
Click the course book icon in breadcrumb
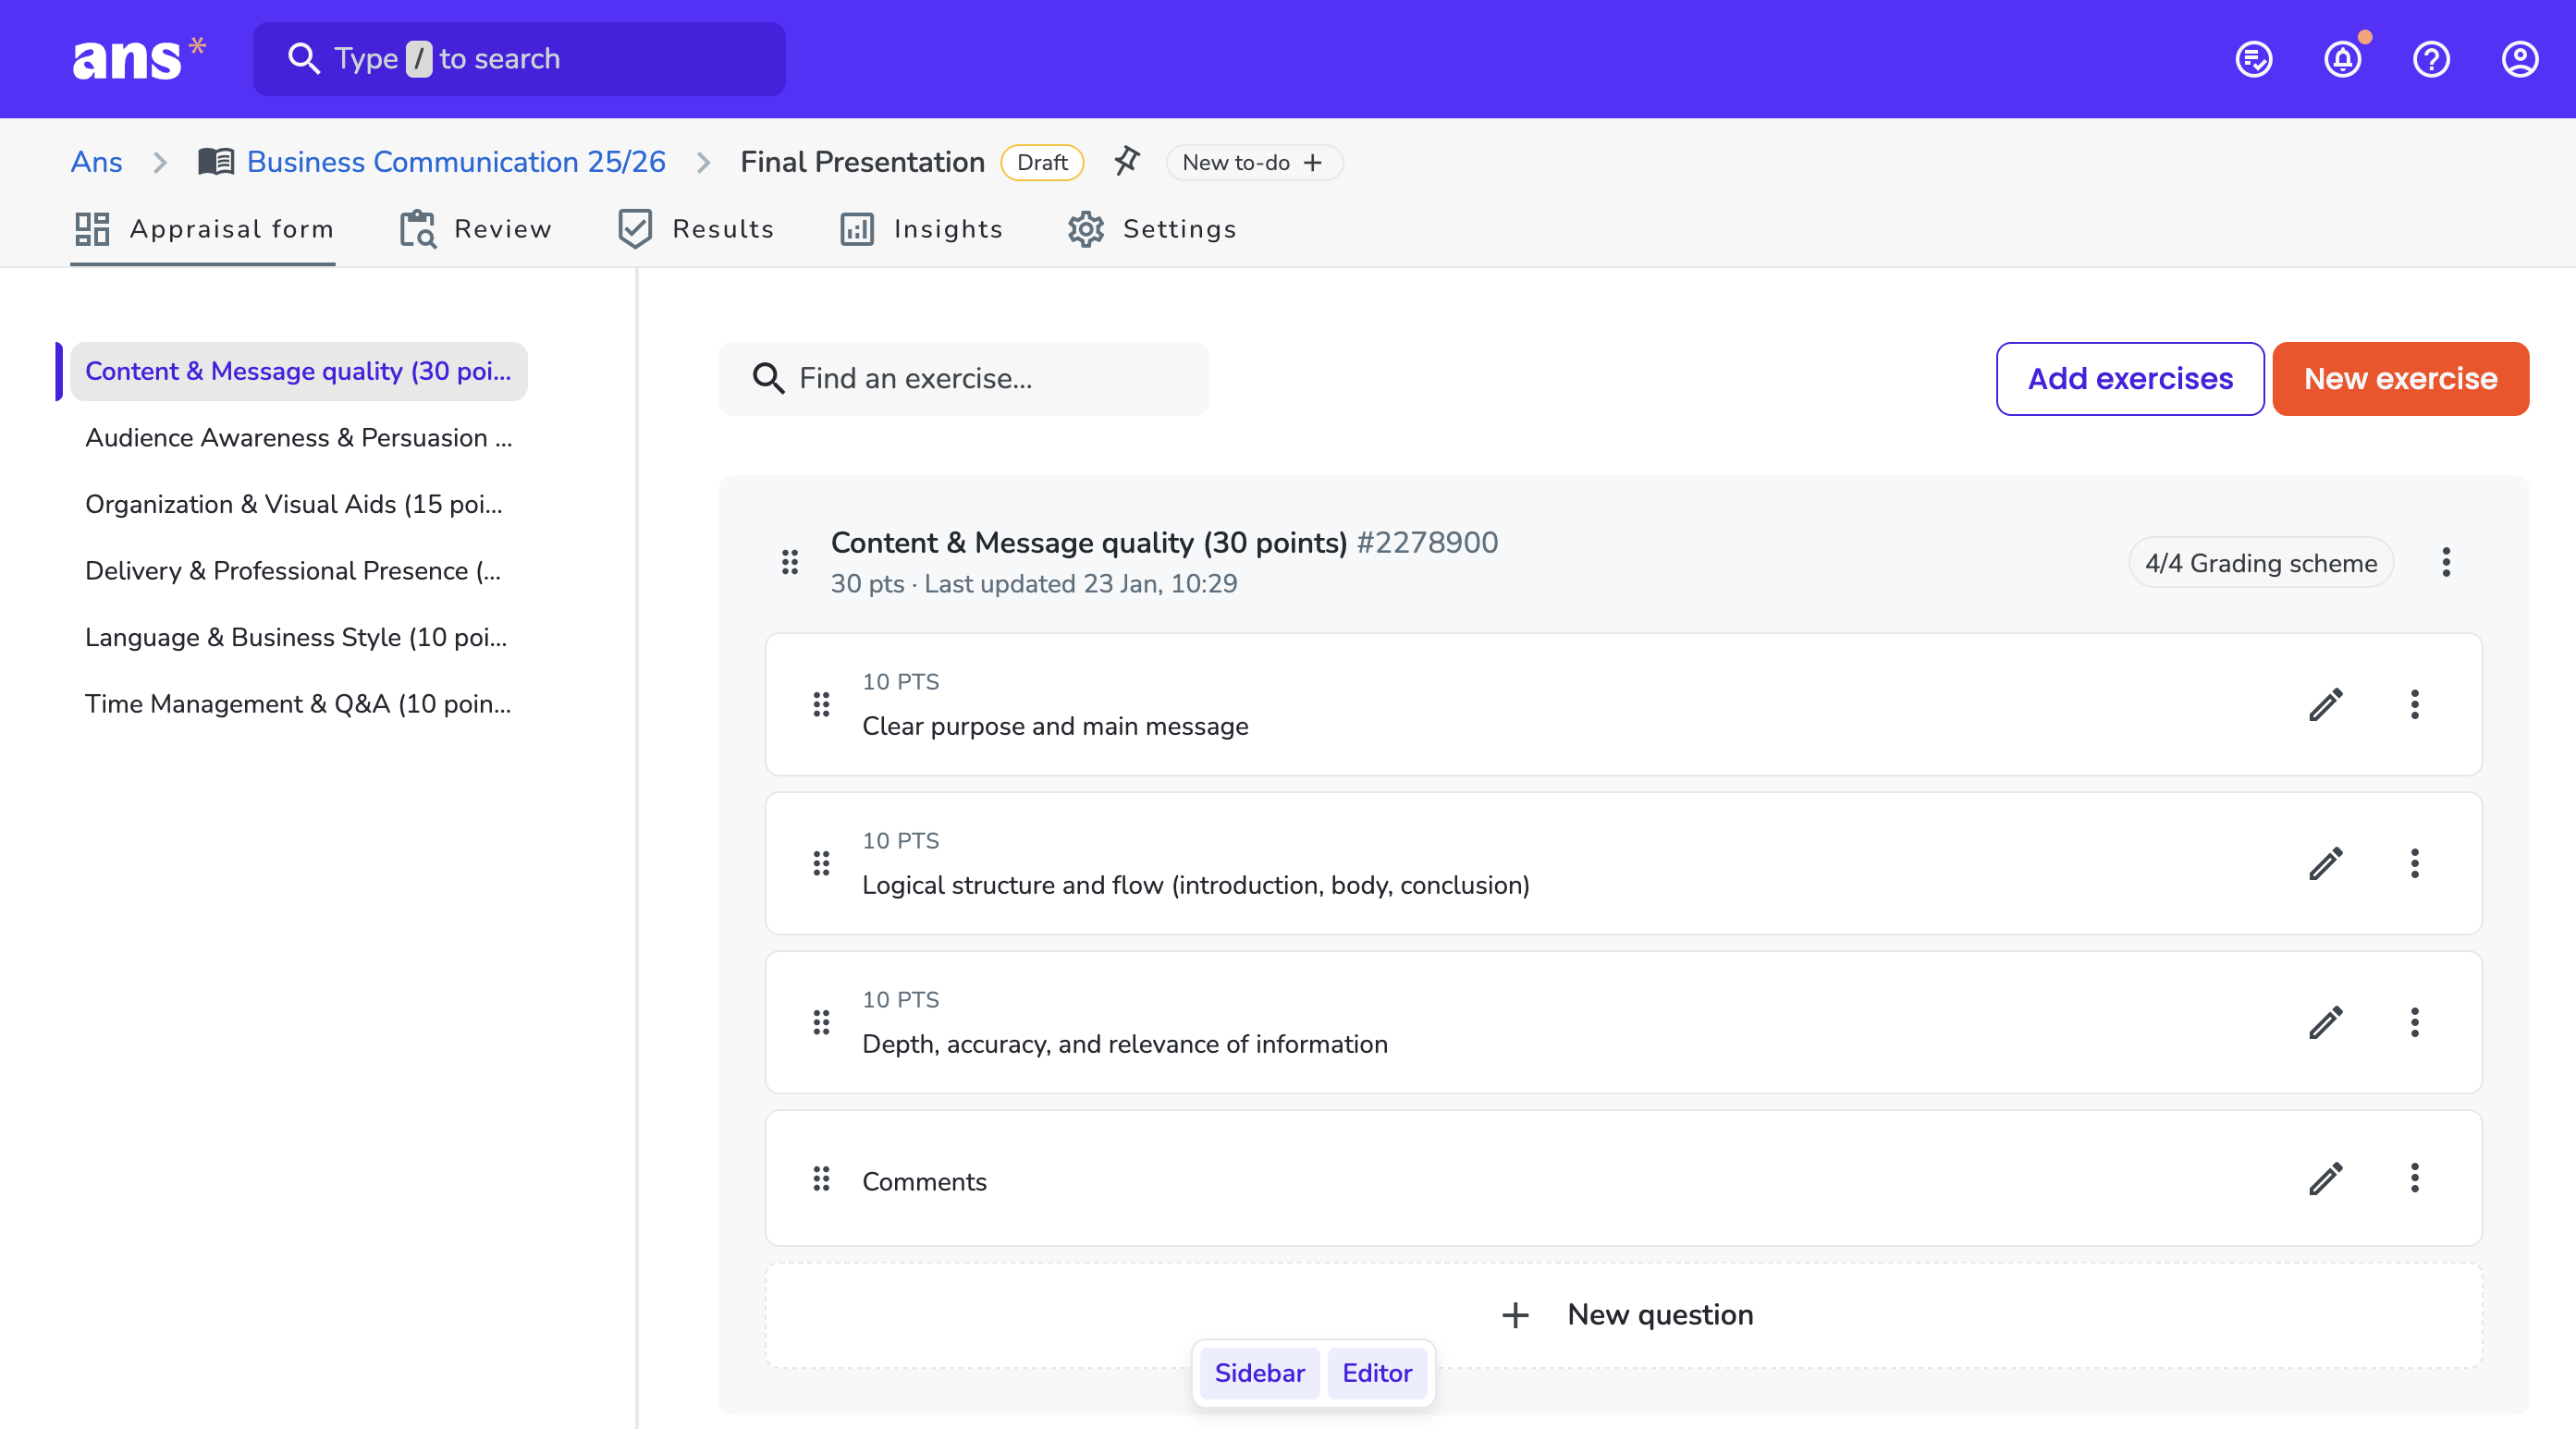coord(216,161)
